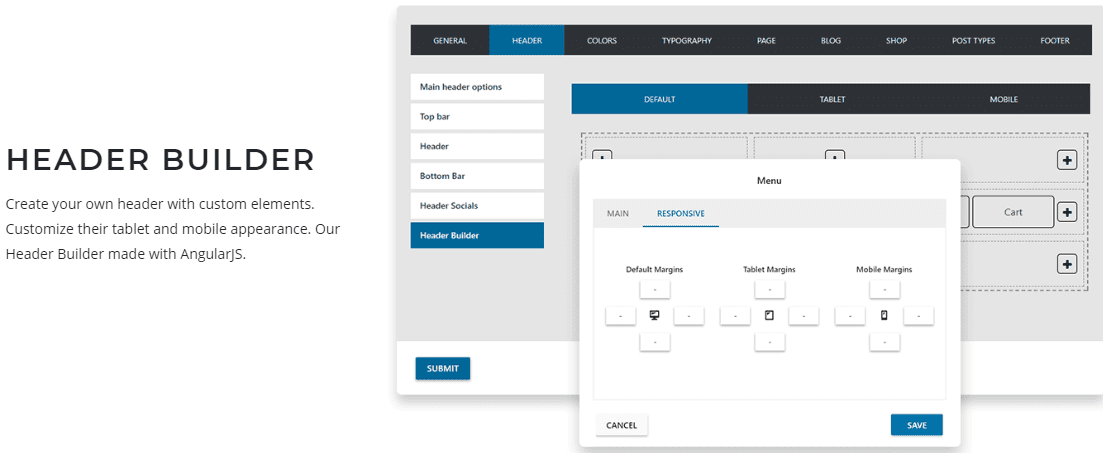Image resolution: width=1103 pixels, height=453 pixels.
Task: Click the Mobile Margins top input field
Action: [884, 289]
